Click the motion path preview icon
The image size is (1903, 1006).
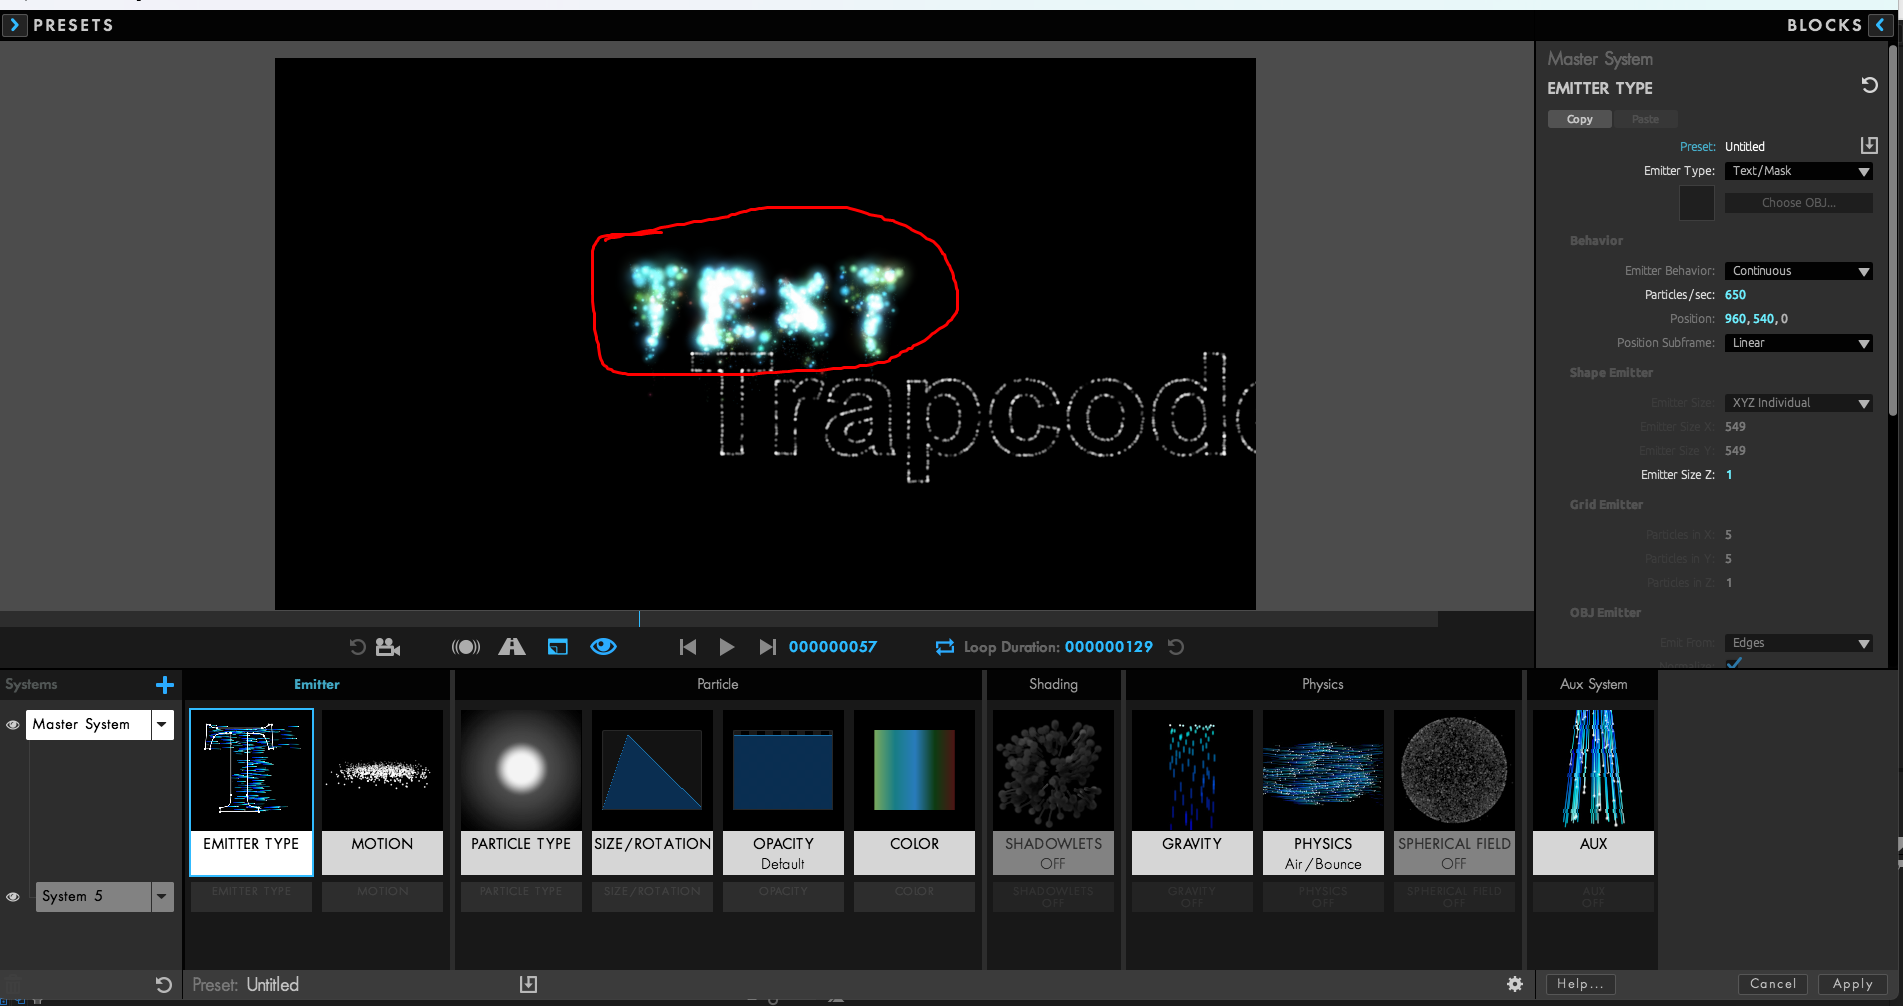tap(512, 646)
